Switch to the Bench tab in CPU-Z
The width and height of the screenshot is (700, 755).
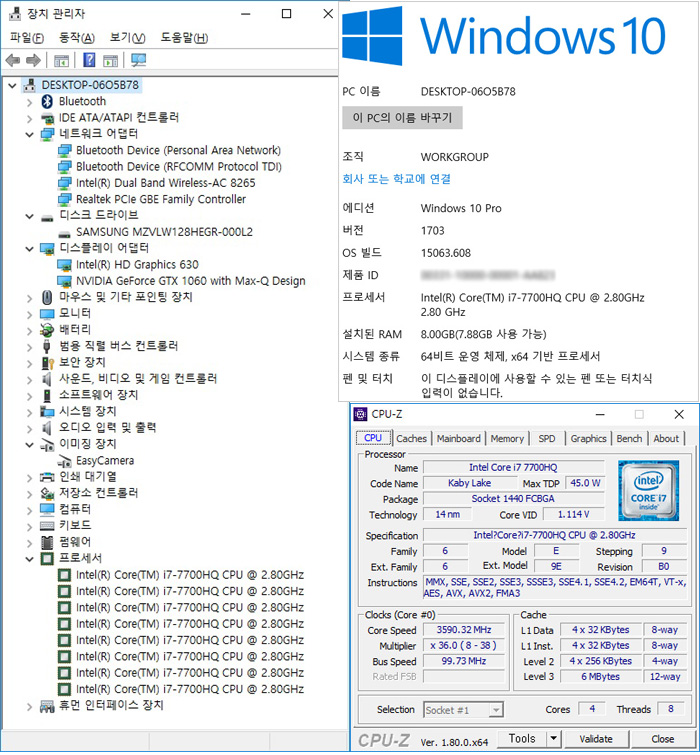click(x=629, y=439)
